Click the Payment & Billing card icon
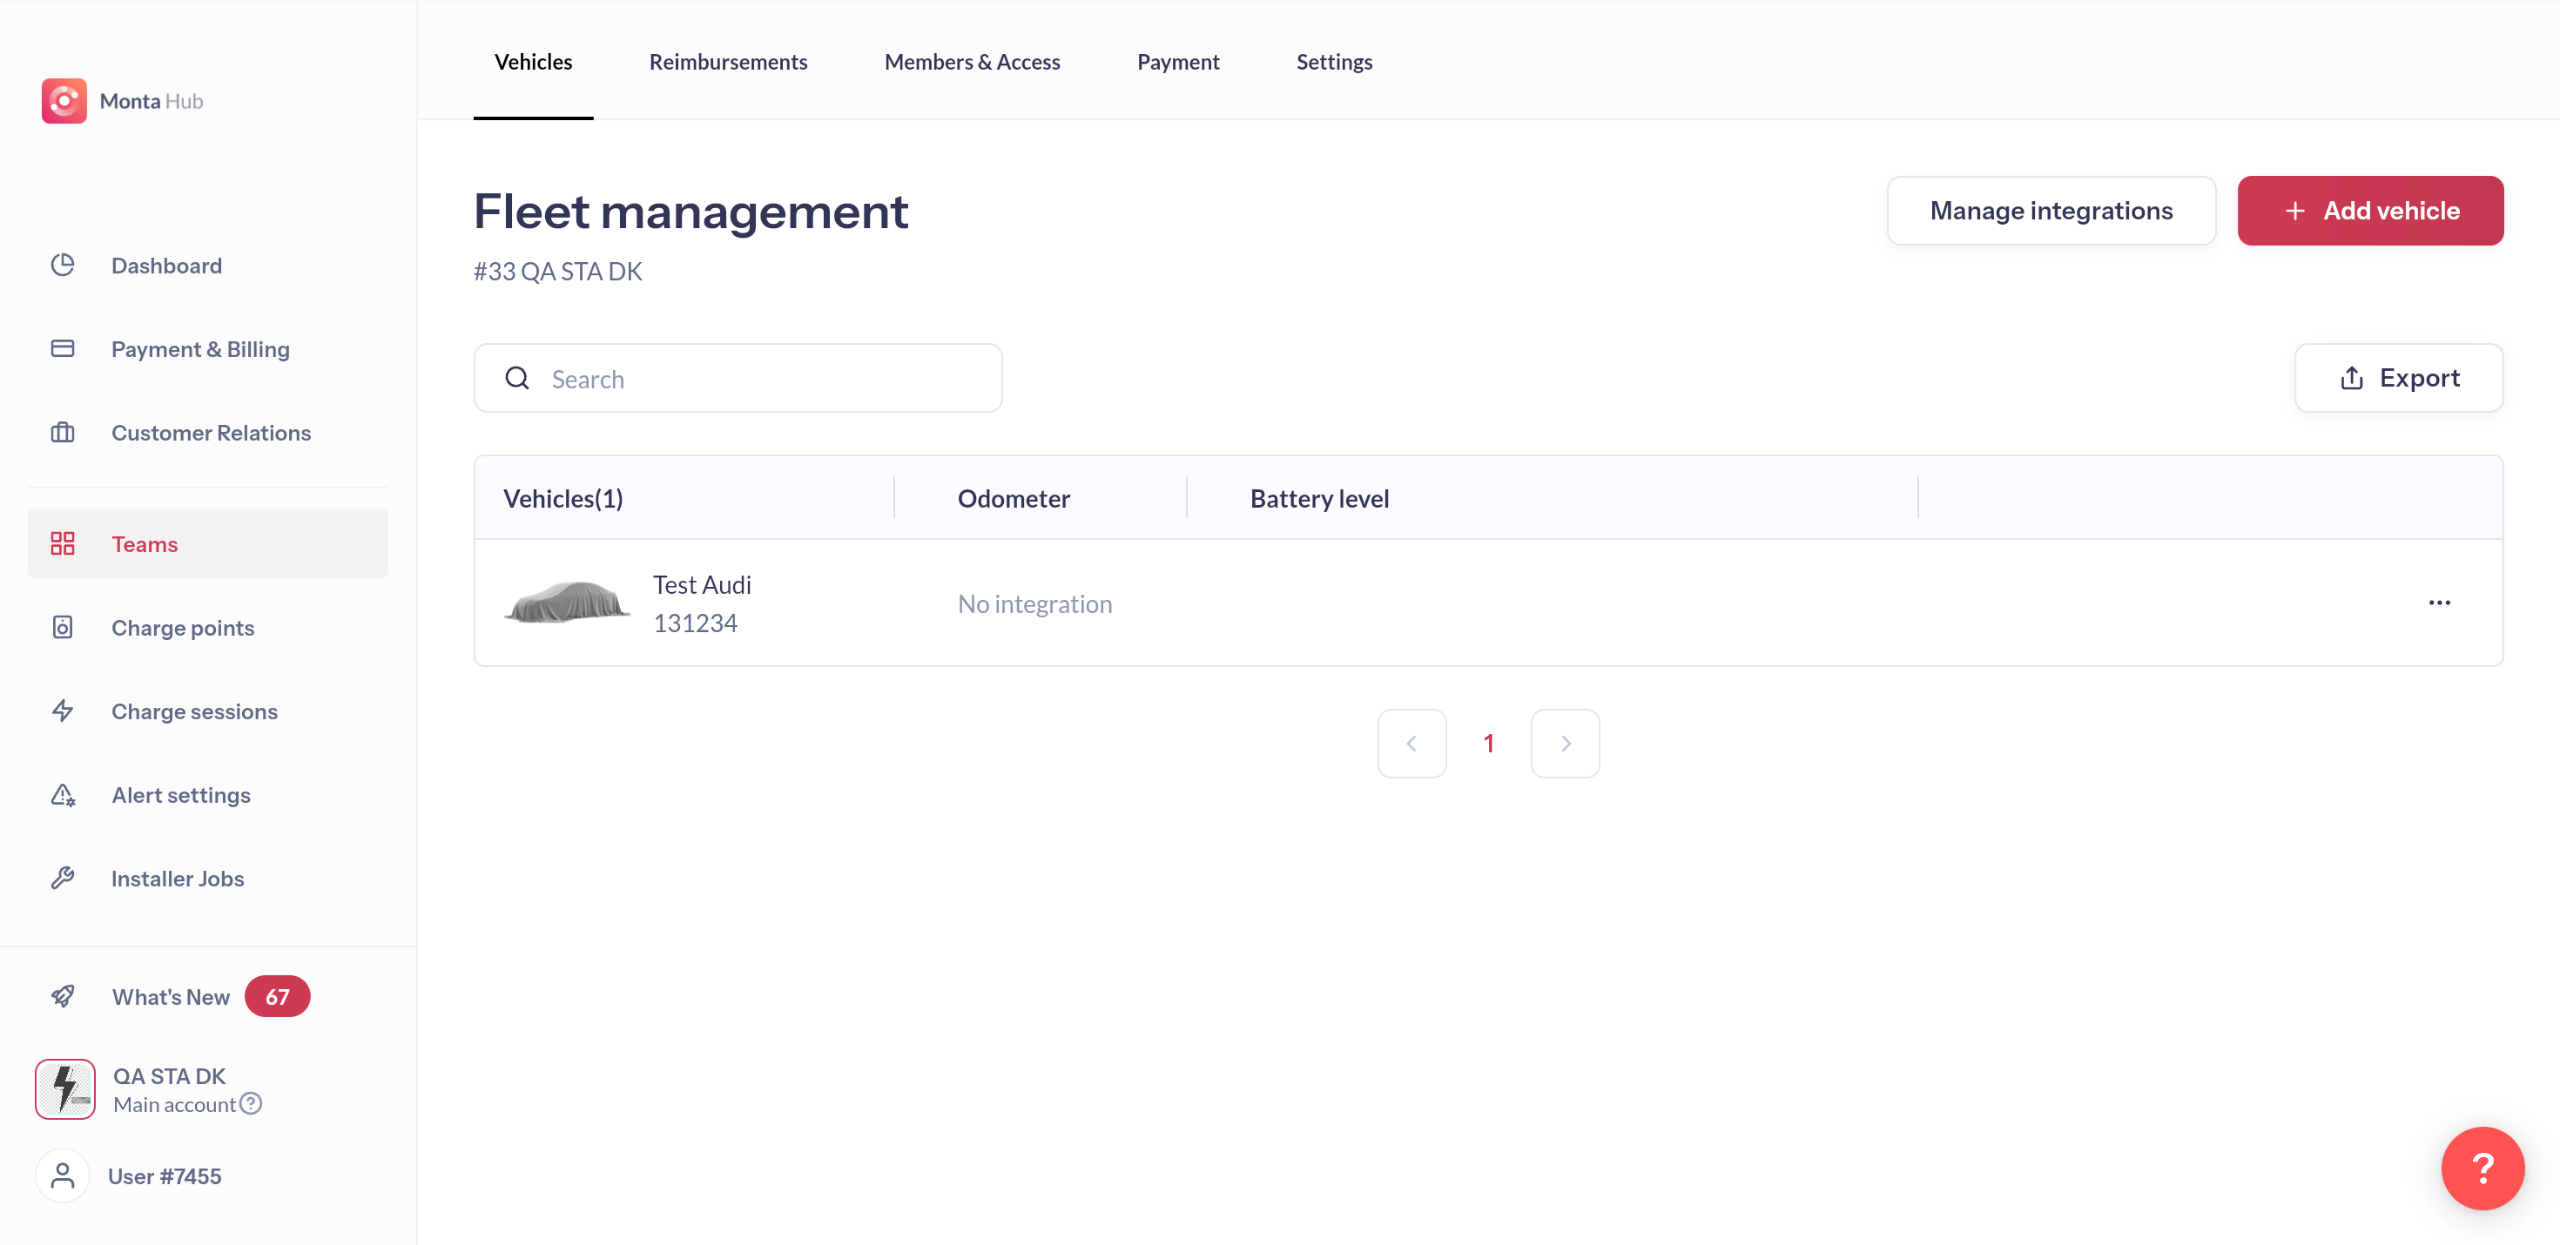 click(63, 348)
